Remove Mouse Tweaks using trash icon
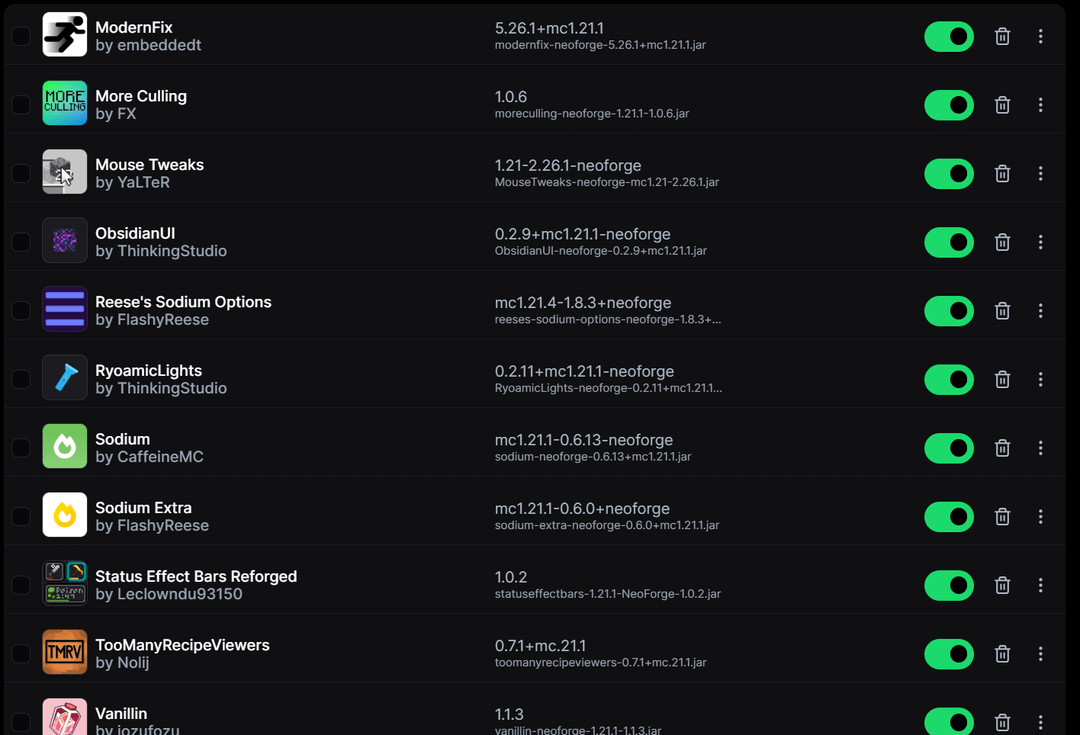 point(1002,173)
